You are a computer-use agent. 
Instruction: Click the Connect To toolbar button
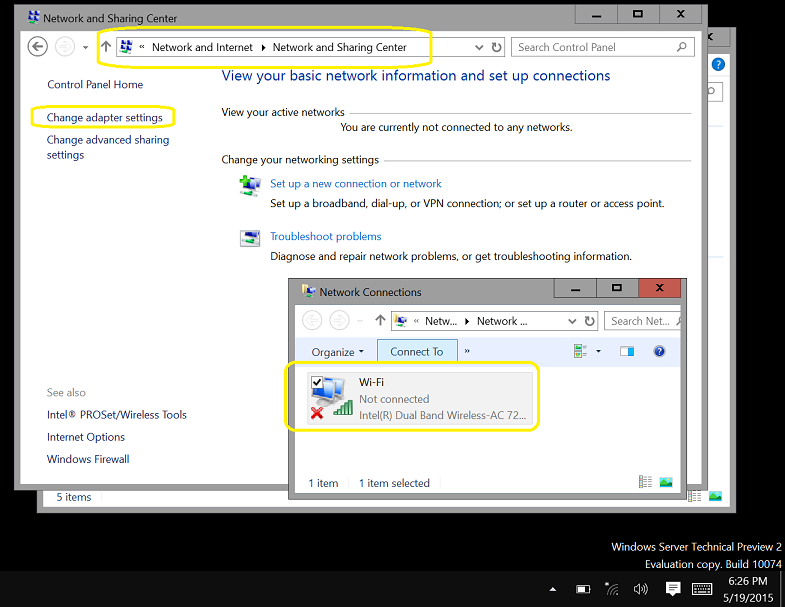pyautogui.click(x=417, y=352)
